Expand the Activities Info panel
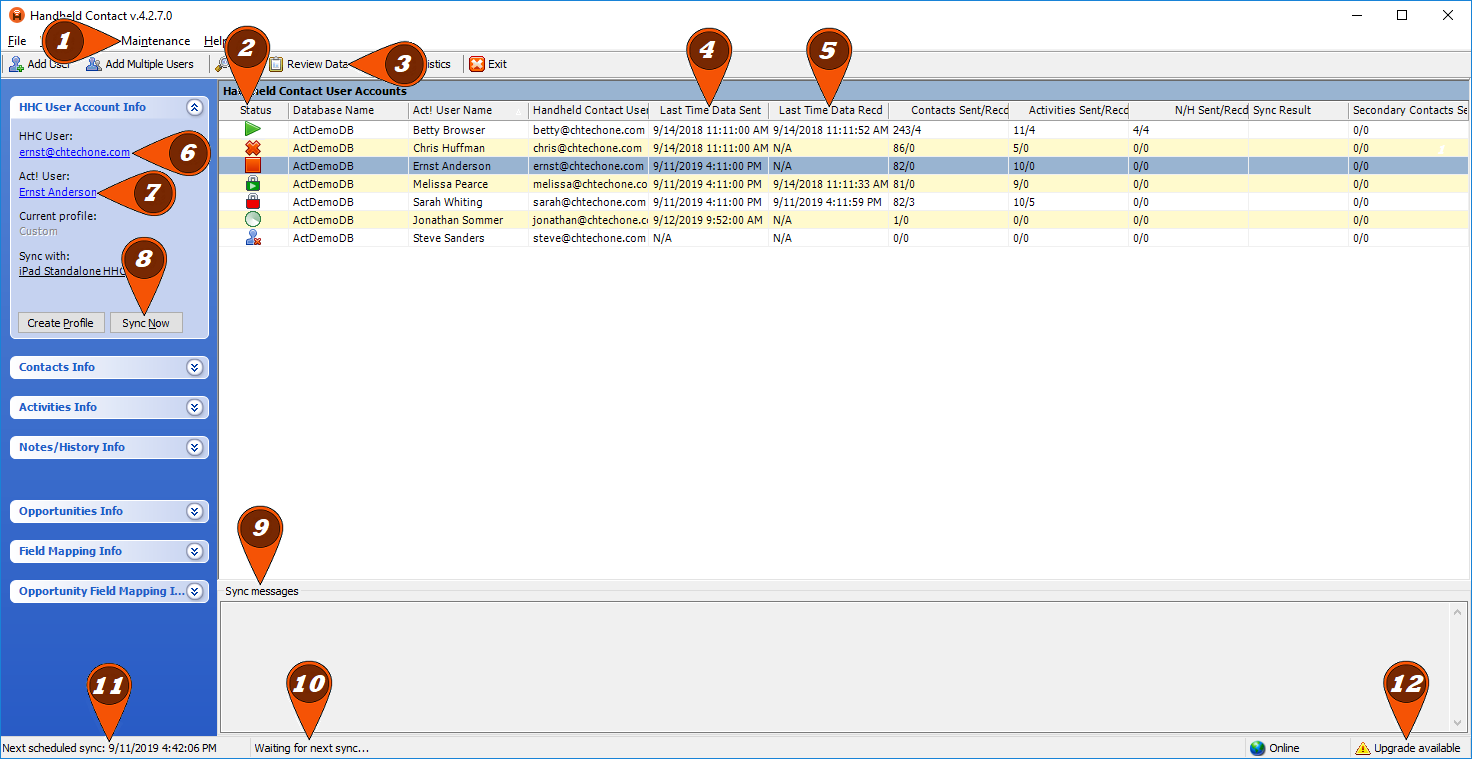This screenshot has height=761, width=1473. (194, 407)
